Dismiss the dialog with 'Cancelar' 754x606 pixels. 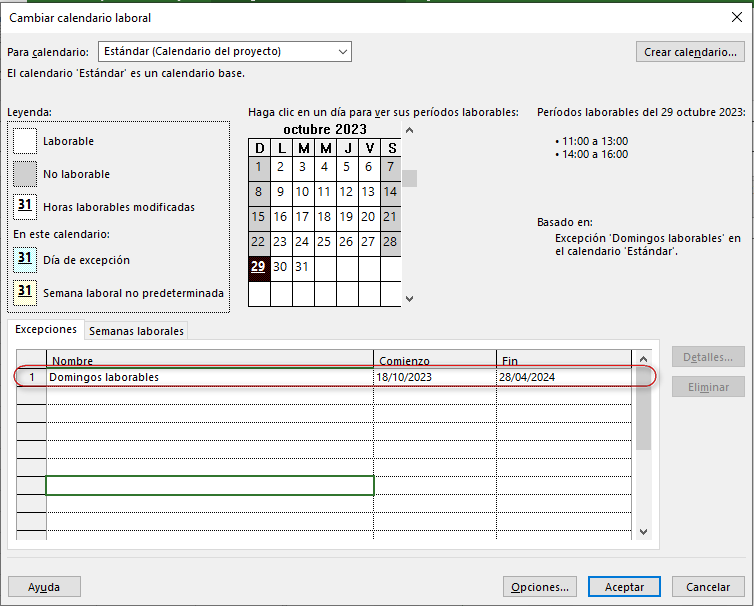tap(708, 587)
